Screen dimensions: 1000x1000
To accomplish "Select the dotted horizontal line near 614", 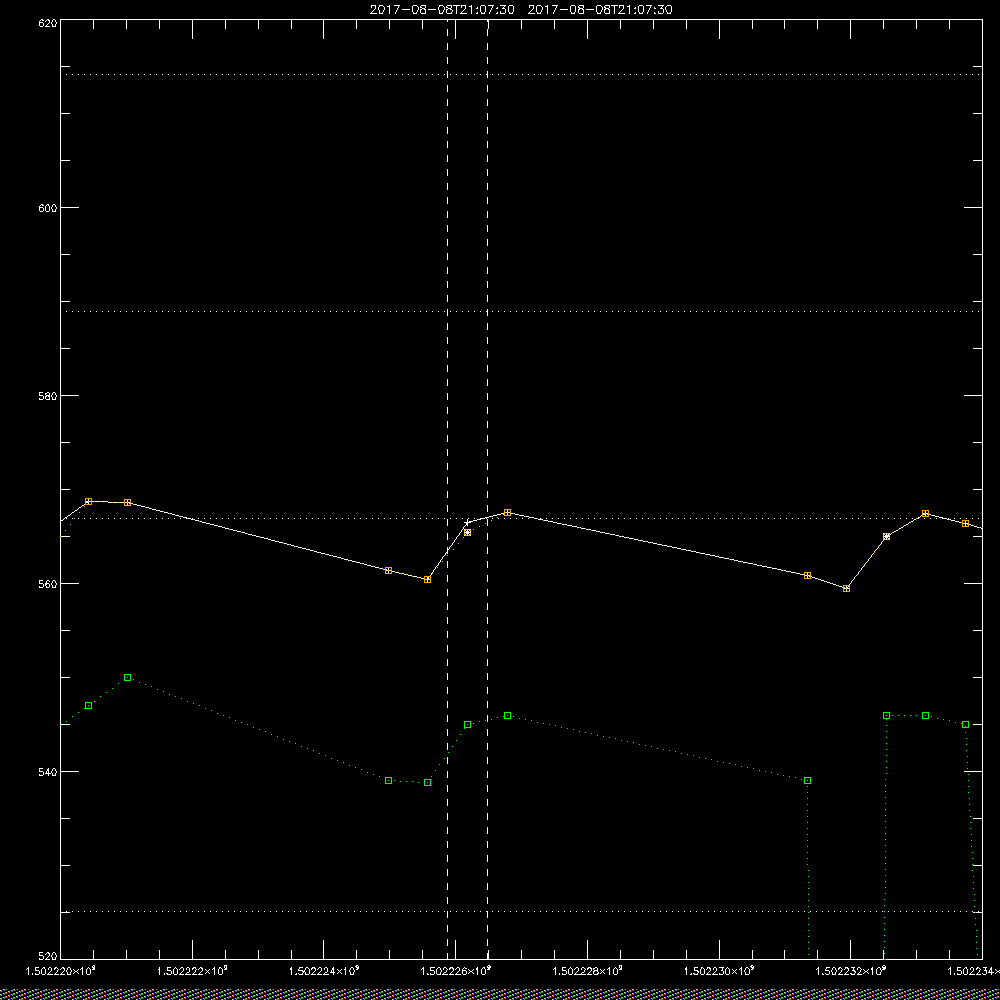I will tap(521, 75).
